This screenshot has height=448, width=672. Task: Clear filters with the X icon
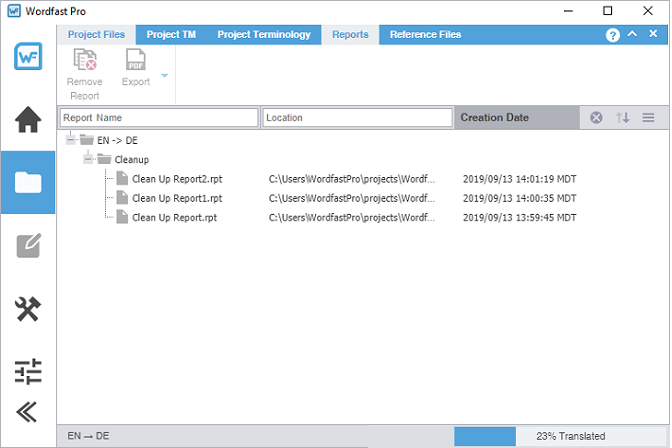click(596, 118)
